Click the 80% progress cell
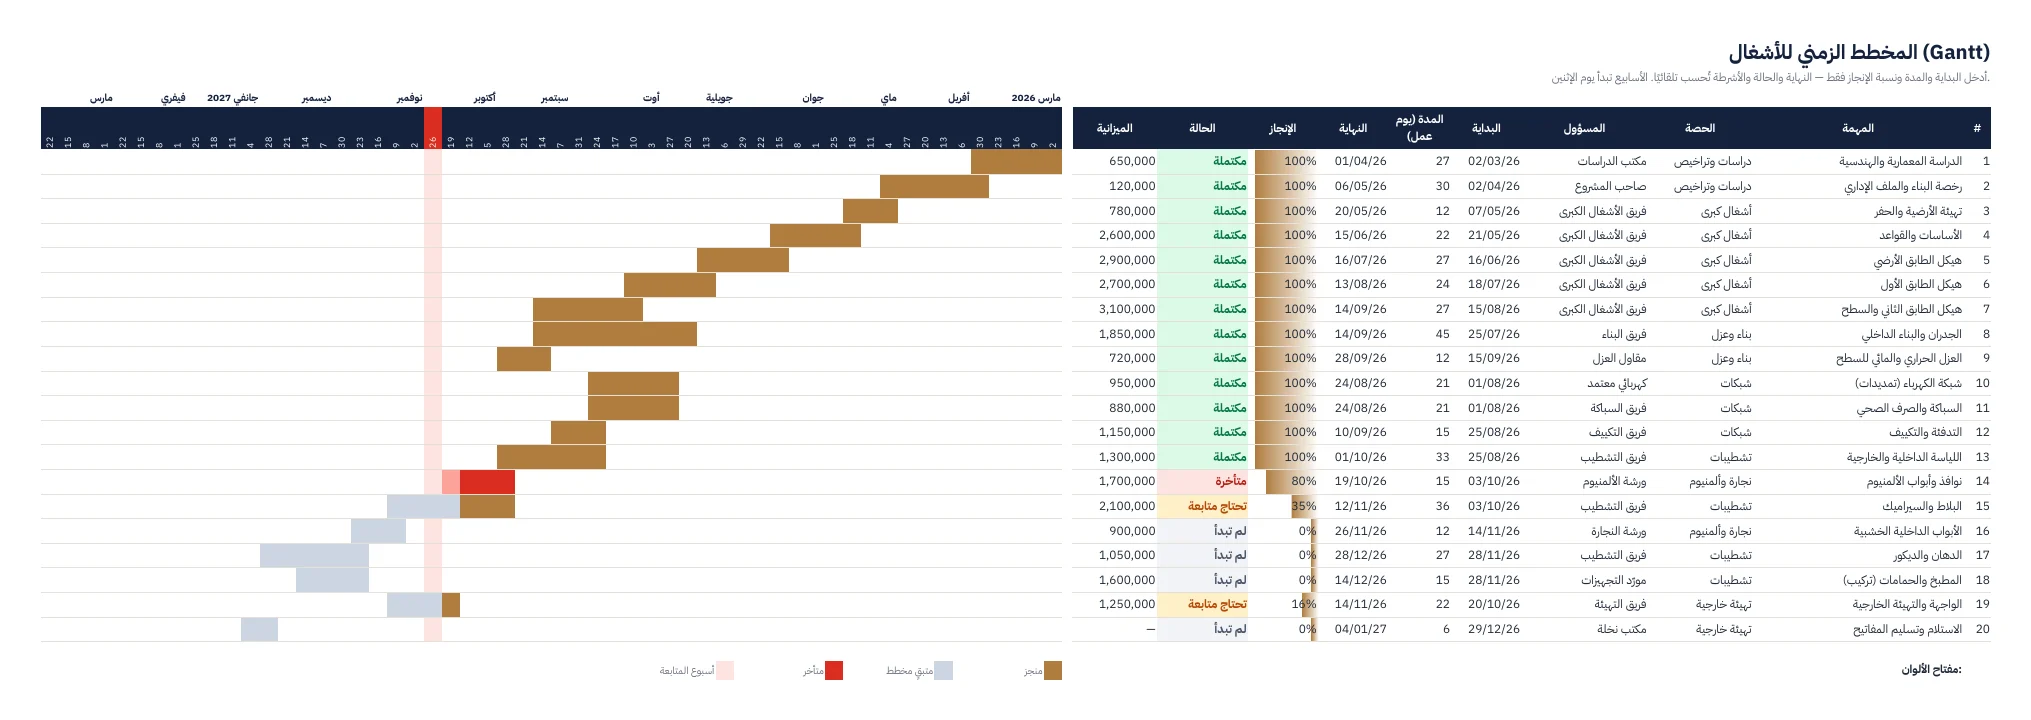Viewport: 2031px width, 720px height. [x=1287, y=481]
